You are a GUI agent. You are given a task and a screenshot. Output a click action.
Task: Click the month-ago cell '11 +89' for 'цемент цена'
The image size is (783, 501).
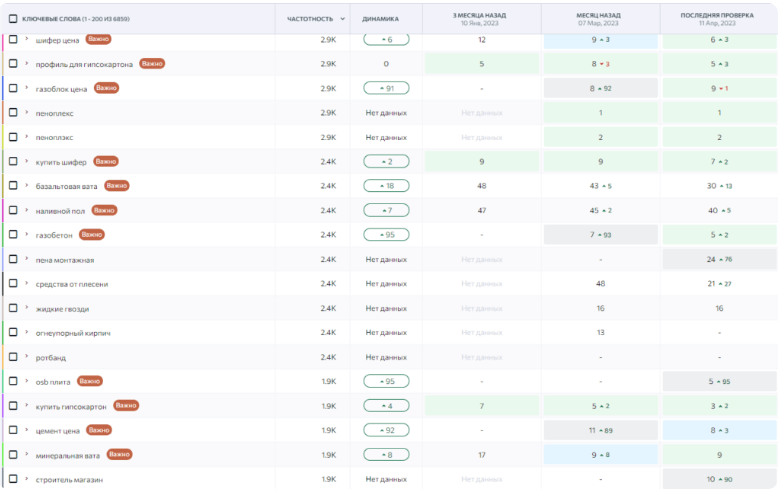[601, 430]
